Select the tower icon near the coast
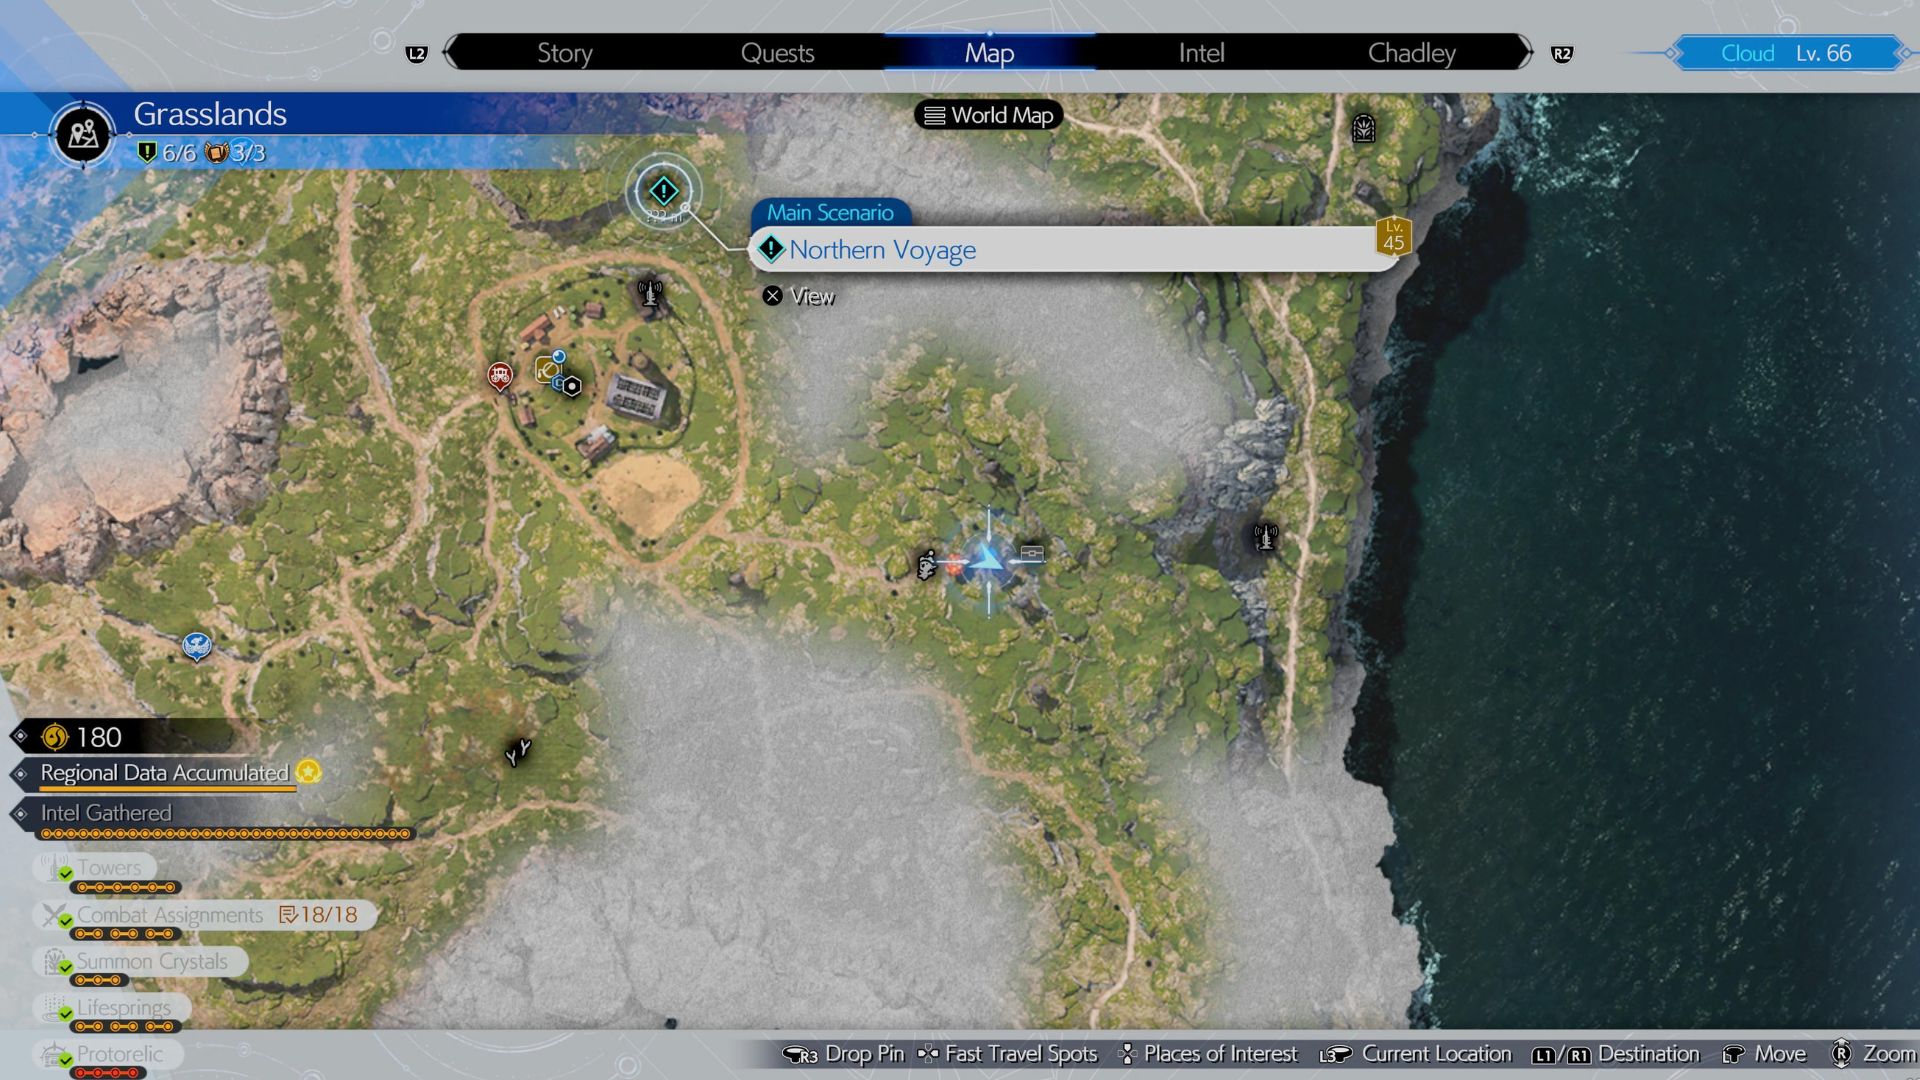 pos(1265,537)
